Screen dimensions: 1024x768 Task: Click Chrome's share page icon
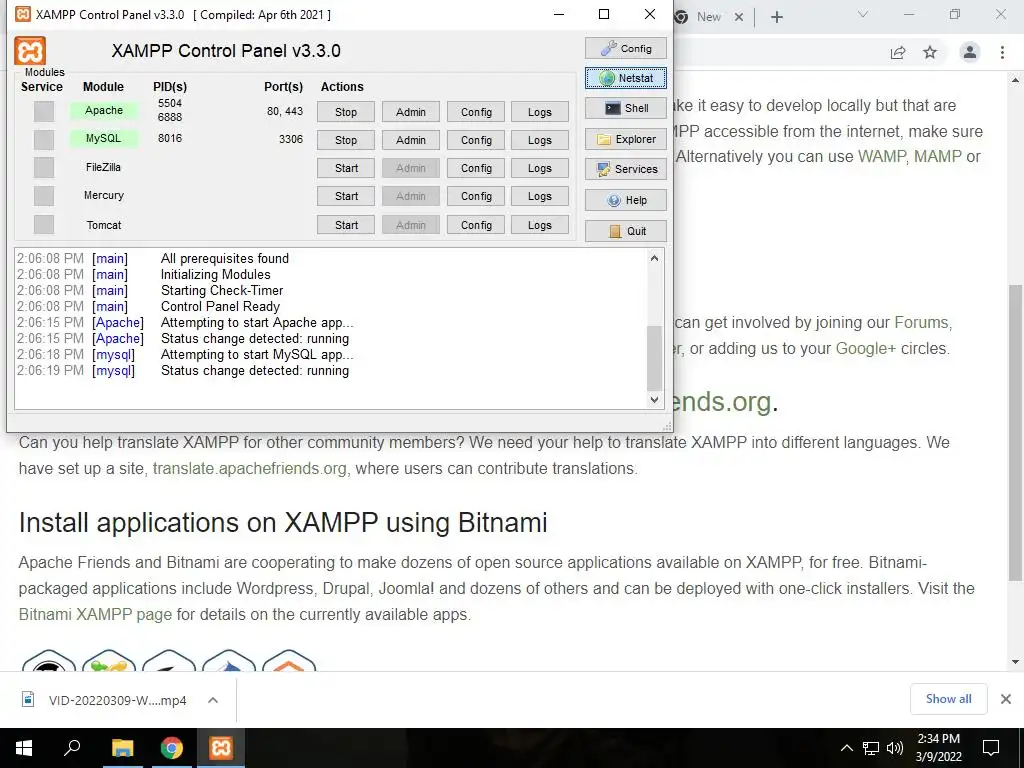click(898, 53)
